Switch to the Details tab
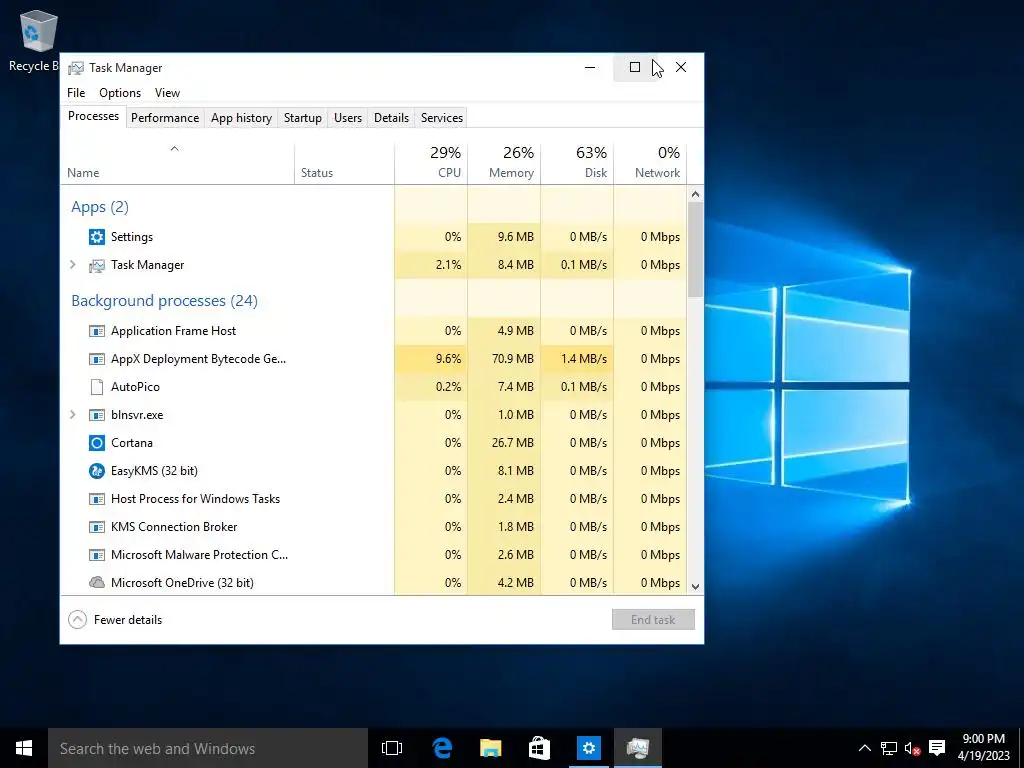Viewport: 1024px width, 768px height. 391,118
